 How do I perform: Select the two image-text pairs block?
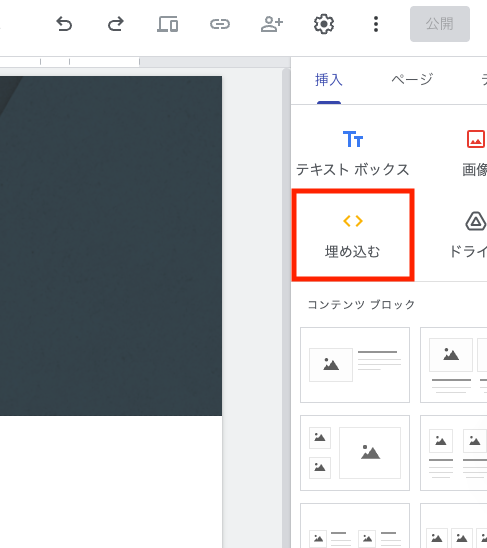coord(355,526)
